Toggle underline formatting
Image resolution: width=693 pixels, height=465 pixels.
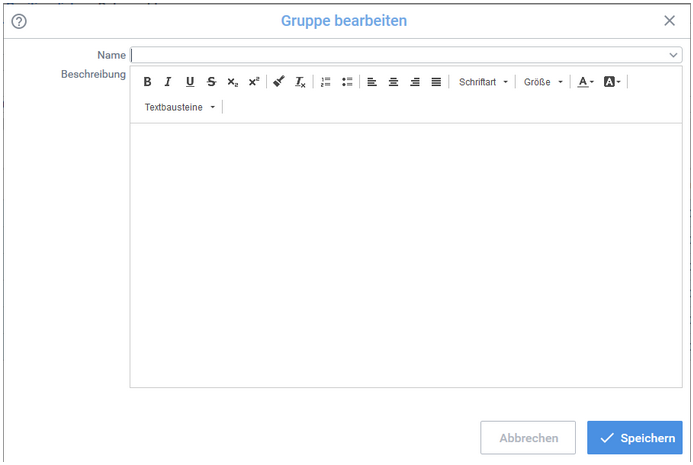point(190,82)
